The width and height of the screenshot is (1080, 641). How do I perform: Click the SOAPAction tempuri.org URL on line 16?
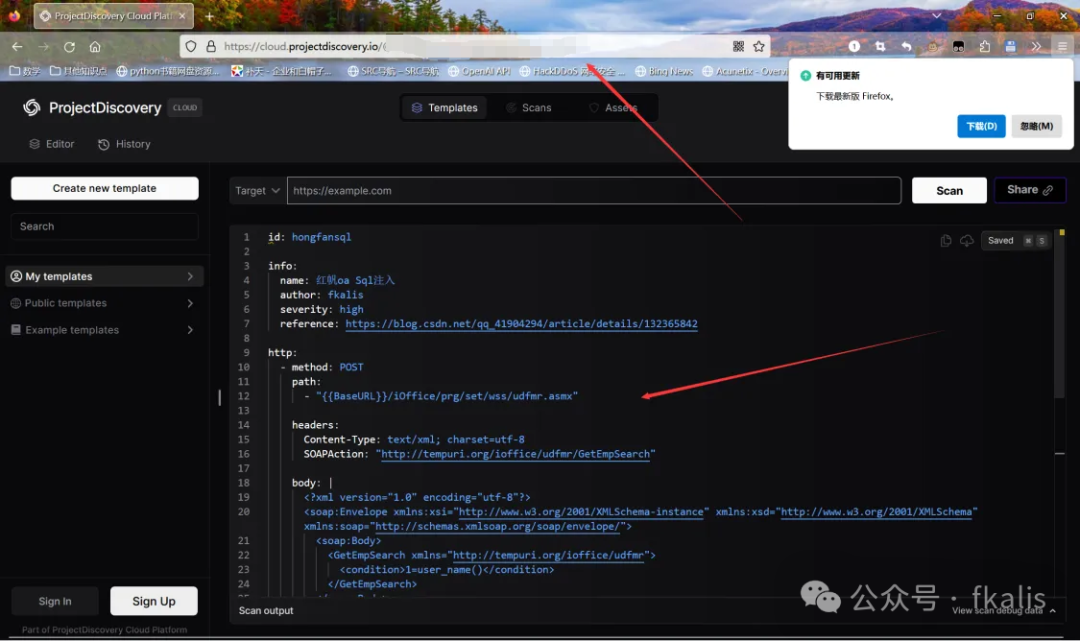(515, 454)
